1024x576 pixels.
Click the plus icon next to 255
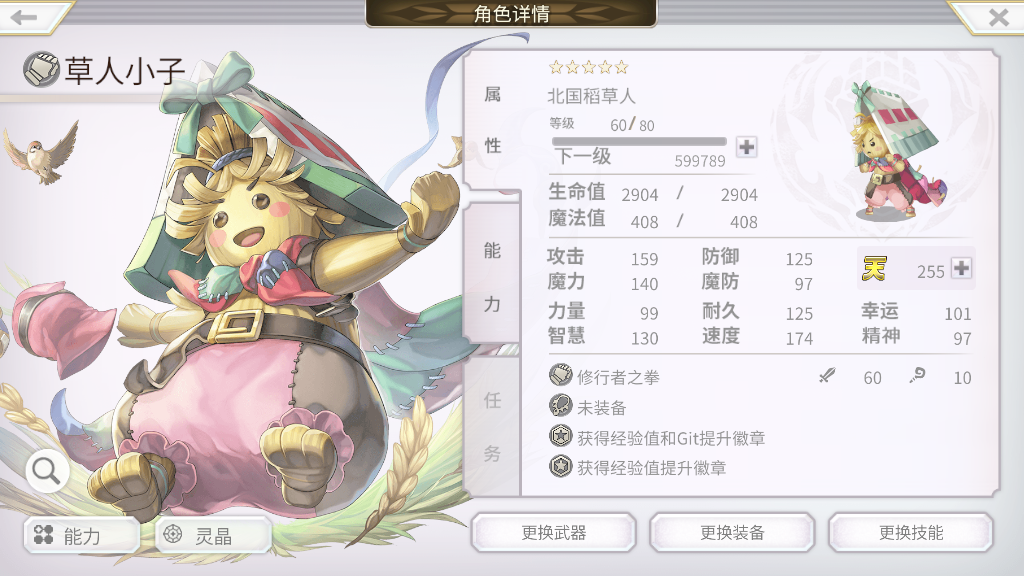point(961,268)
